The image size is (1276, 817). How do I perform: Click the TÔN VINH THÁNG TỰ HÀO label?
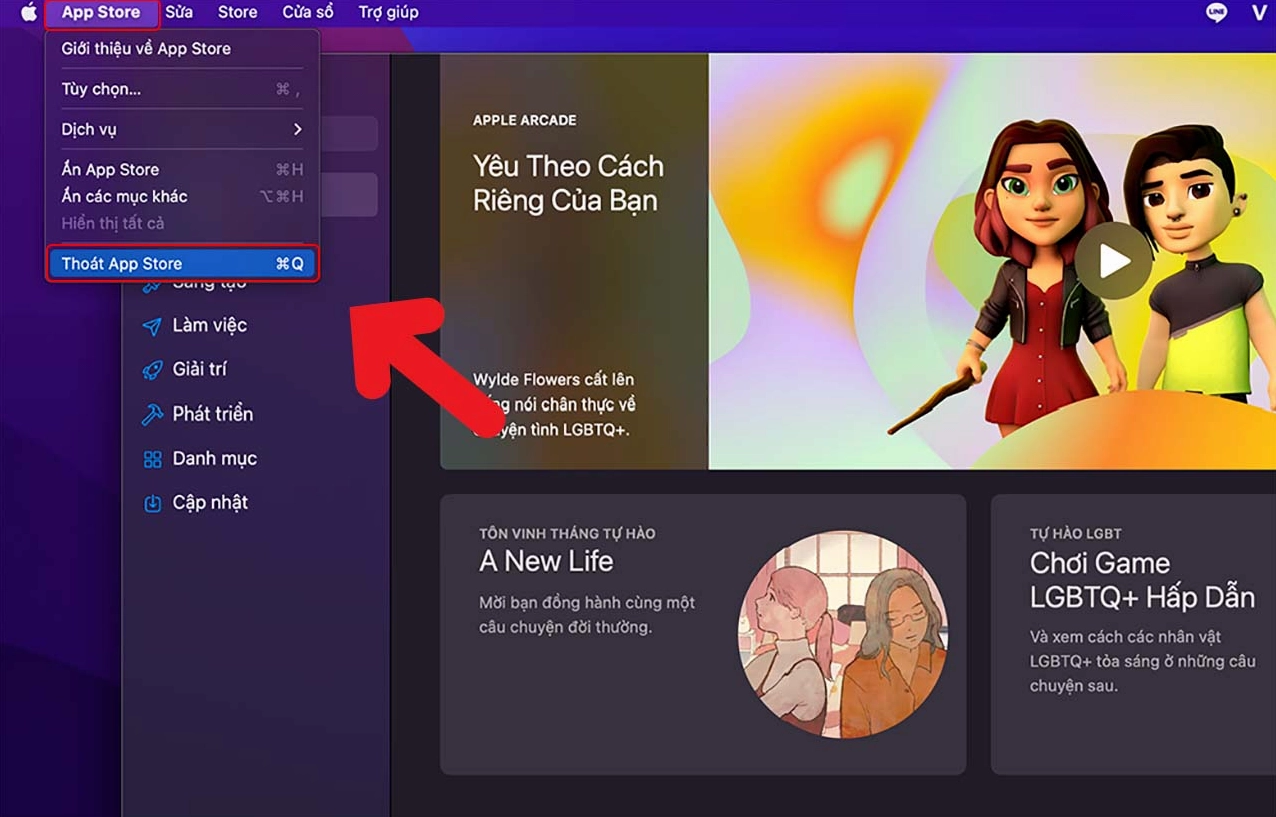pyautogui.click(x=567, y=533)
